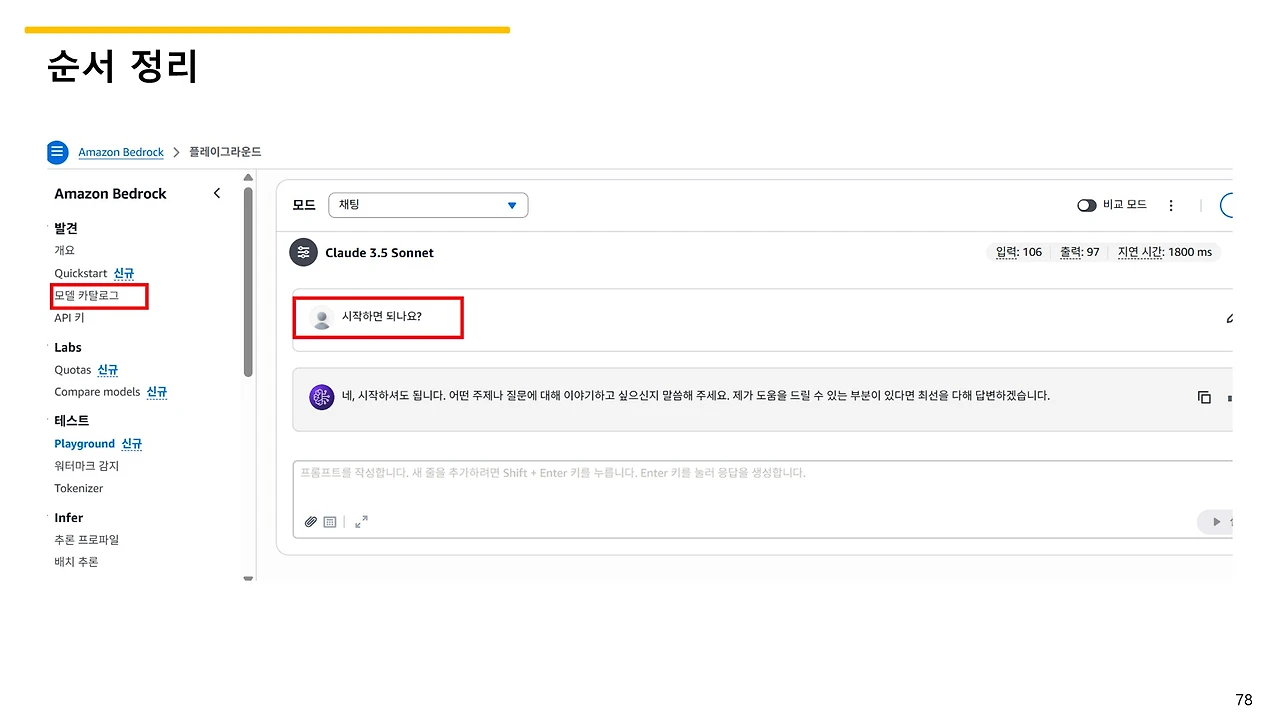The image size is (1280, 720).
Task: Open 워터마크 감지 in the sidebar
Action: click(x=87, y=466)
